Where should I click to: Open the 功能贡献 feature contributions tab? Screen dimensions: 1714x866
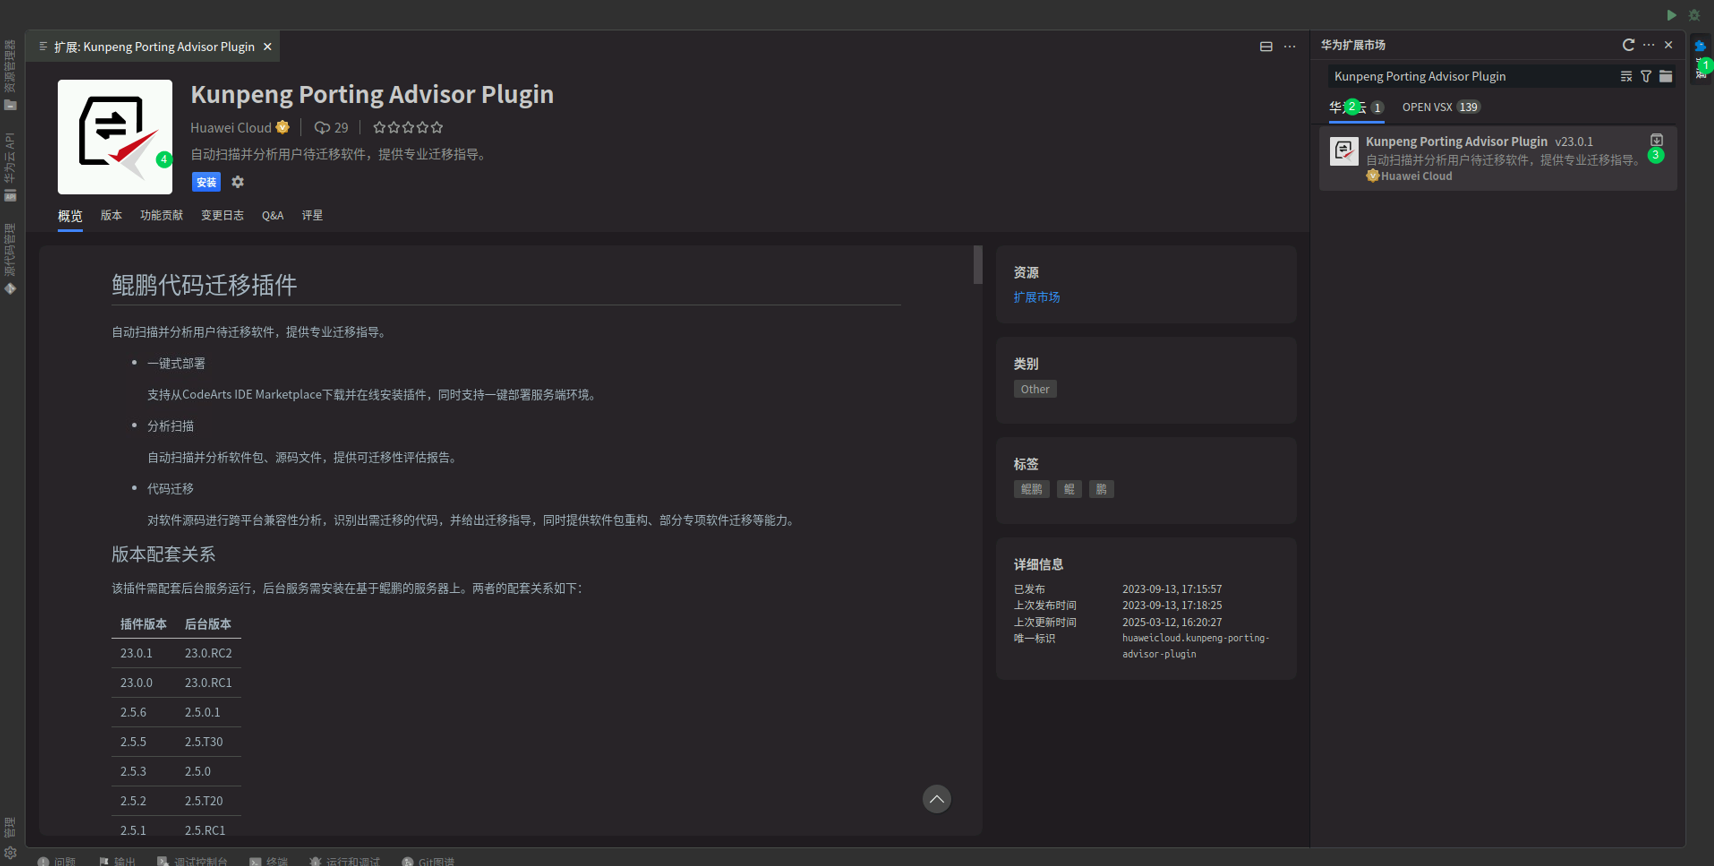click(x=161, y=216)
